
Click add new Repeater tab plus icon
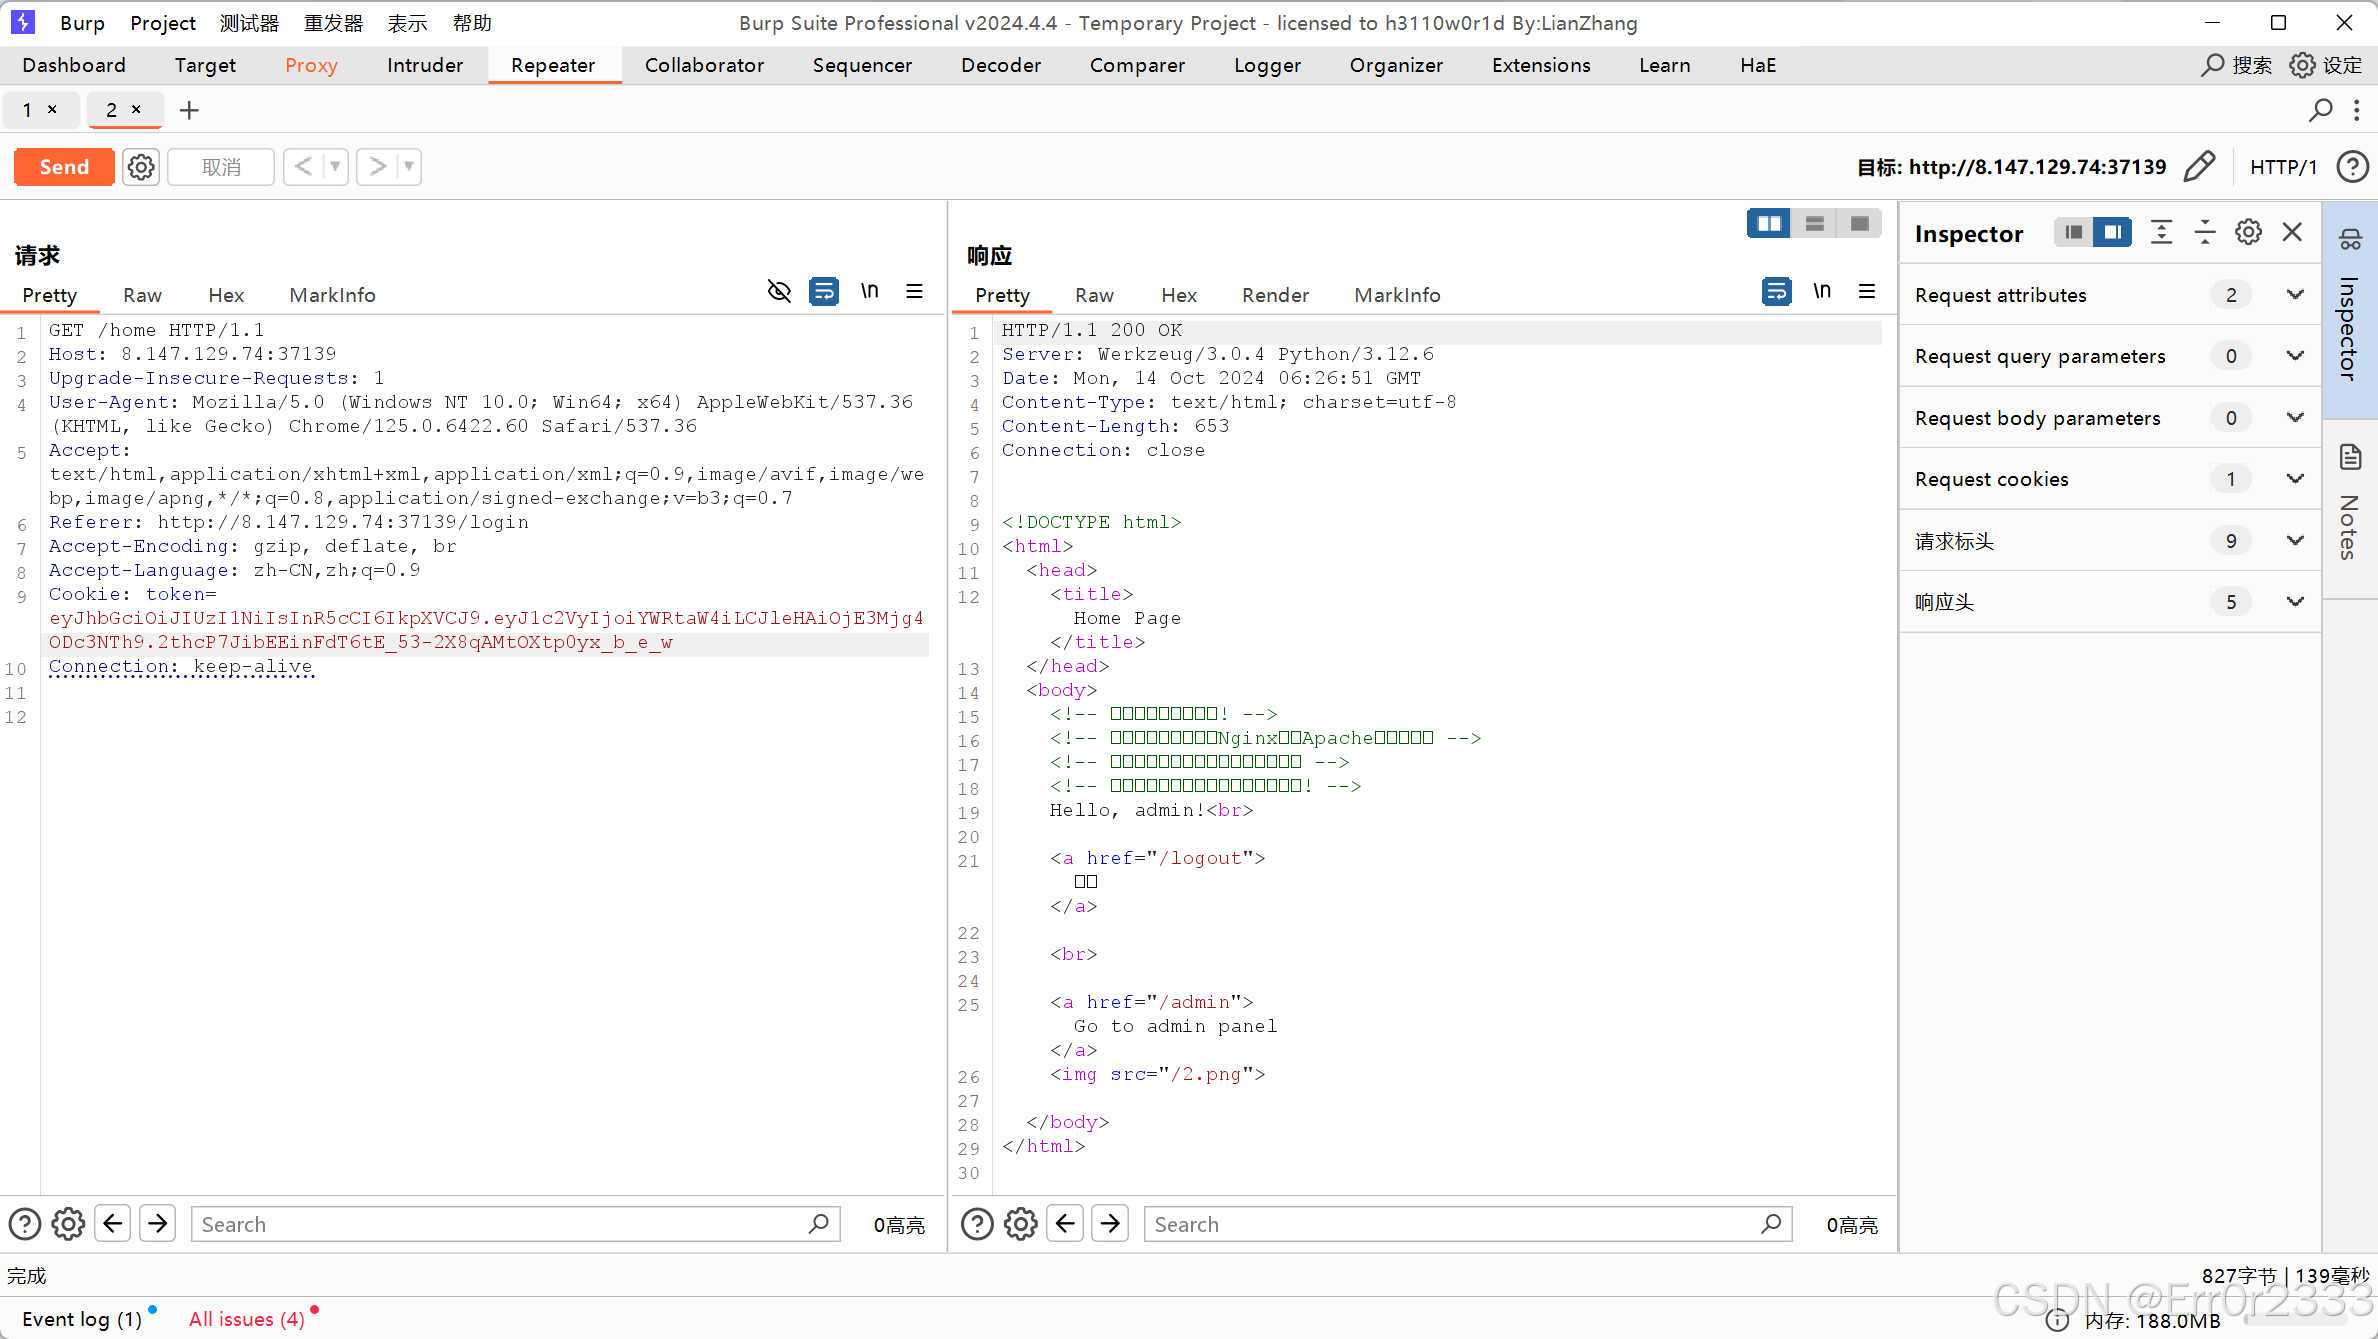(x=189, y=110)
